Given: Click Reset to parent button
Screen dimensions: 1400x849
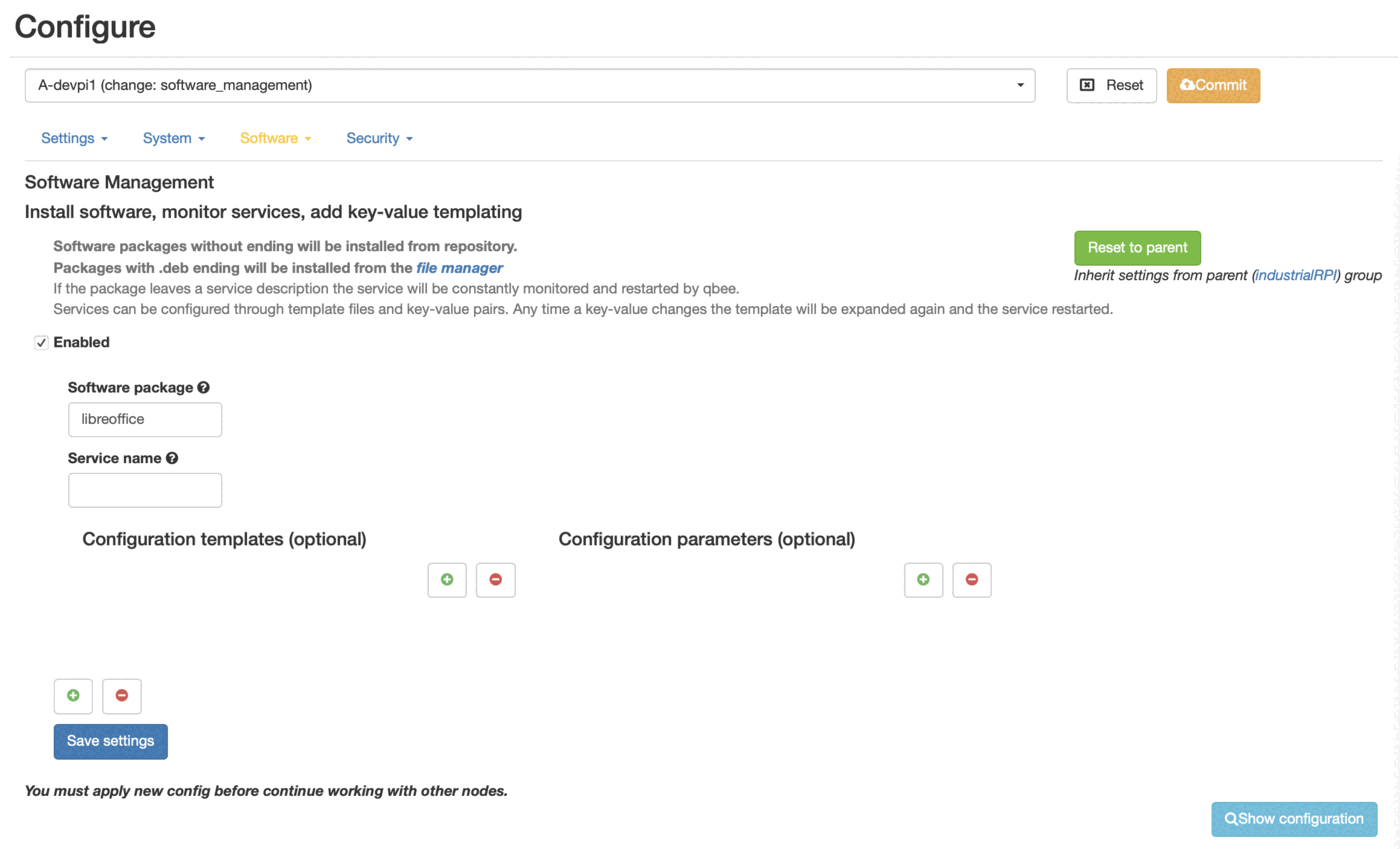Looking at the screenshot, I should (1137, 248).
